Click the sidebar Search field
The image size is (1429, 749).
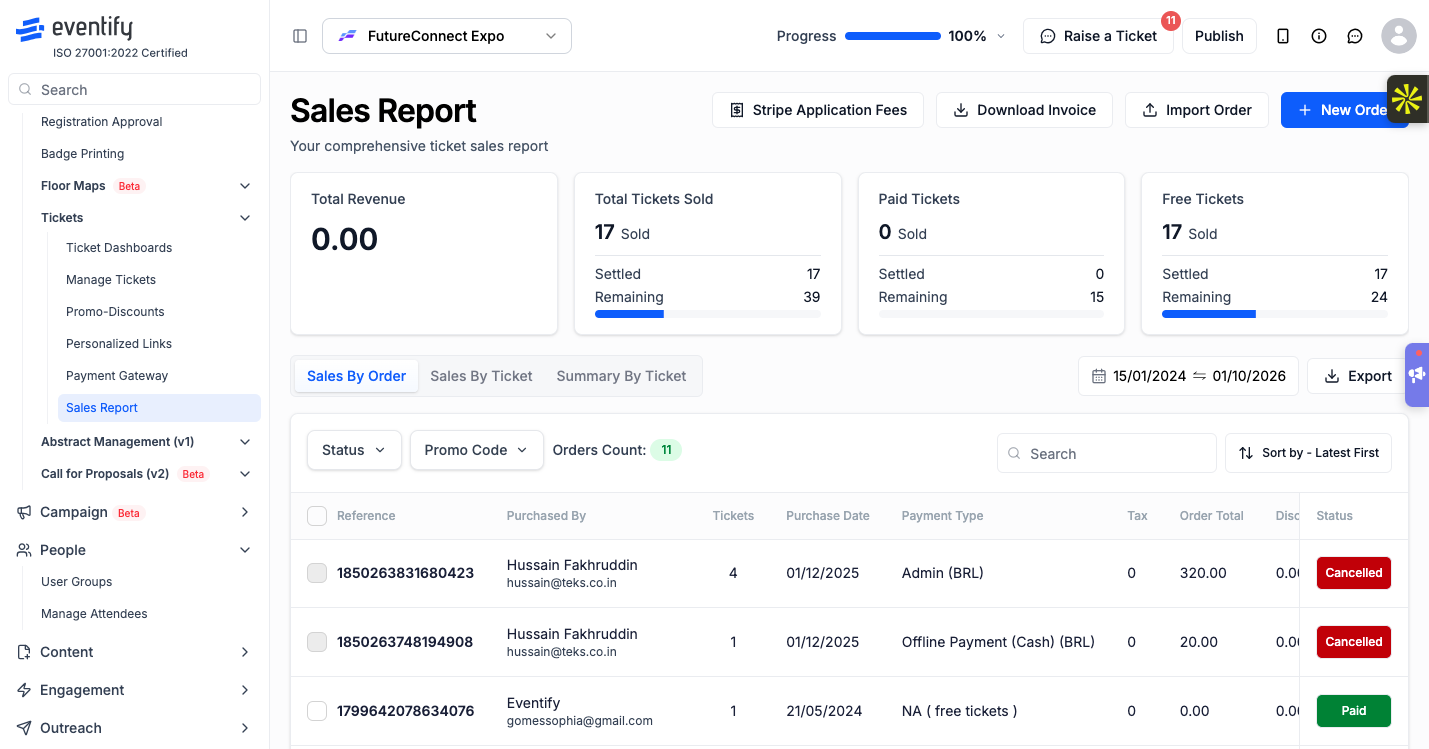click(134, 90)
